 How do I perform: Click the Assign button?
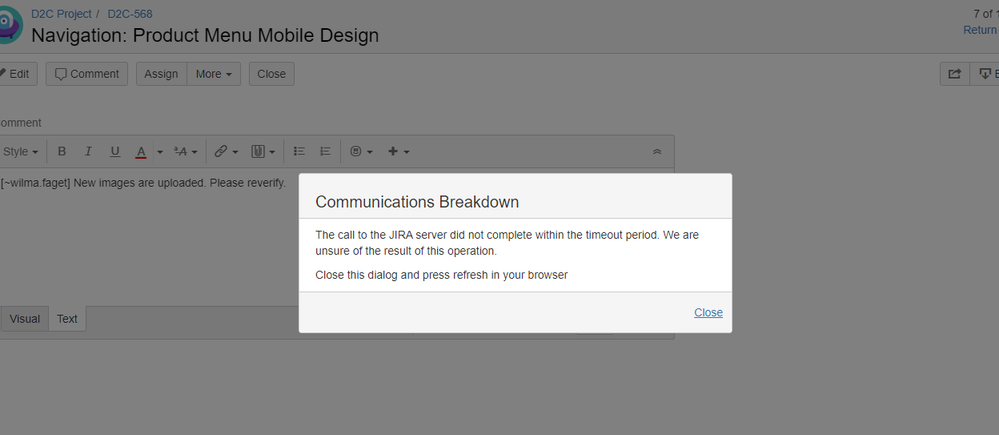161,74
